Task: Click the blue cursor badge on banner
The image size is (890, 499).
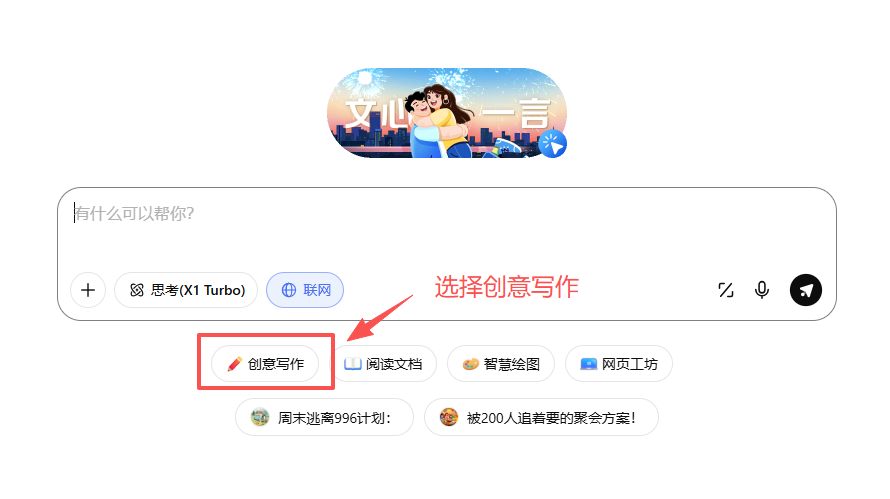Action: click(552, 143)
